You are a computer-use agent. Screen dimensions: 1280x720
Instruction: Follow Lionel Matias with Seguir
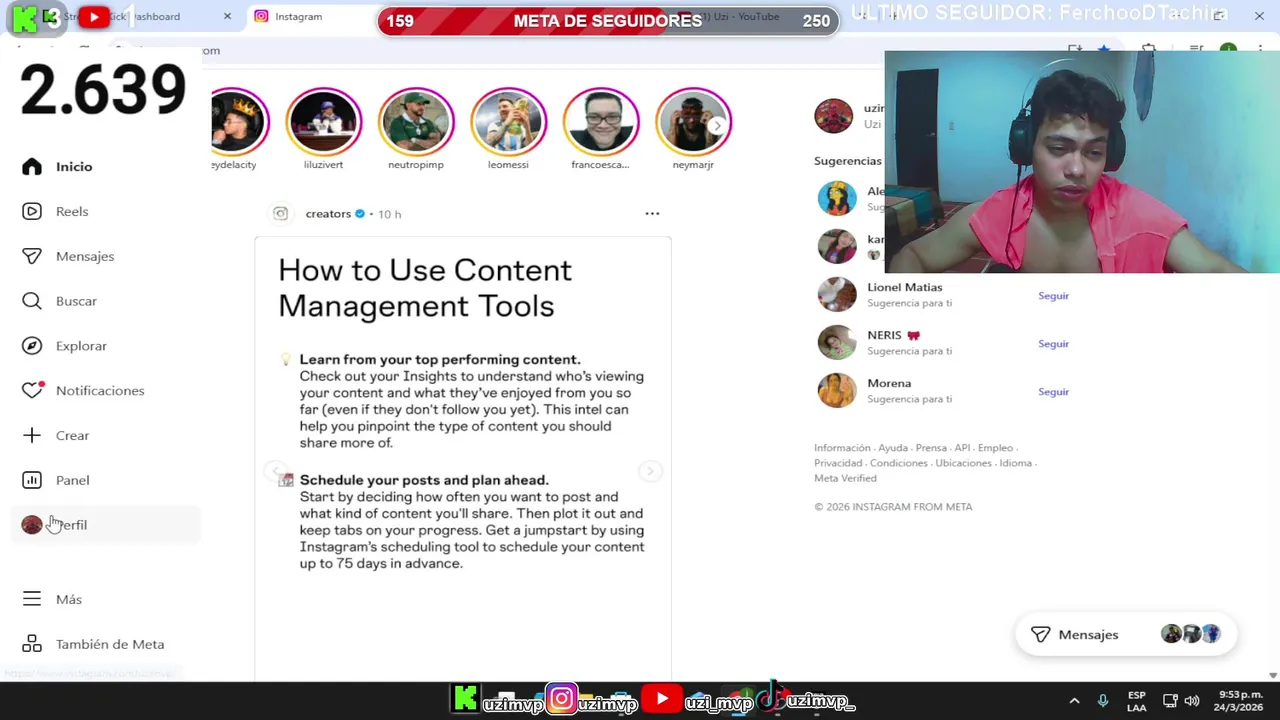pyautogui.click(x=1053, y=296)
